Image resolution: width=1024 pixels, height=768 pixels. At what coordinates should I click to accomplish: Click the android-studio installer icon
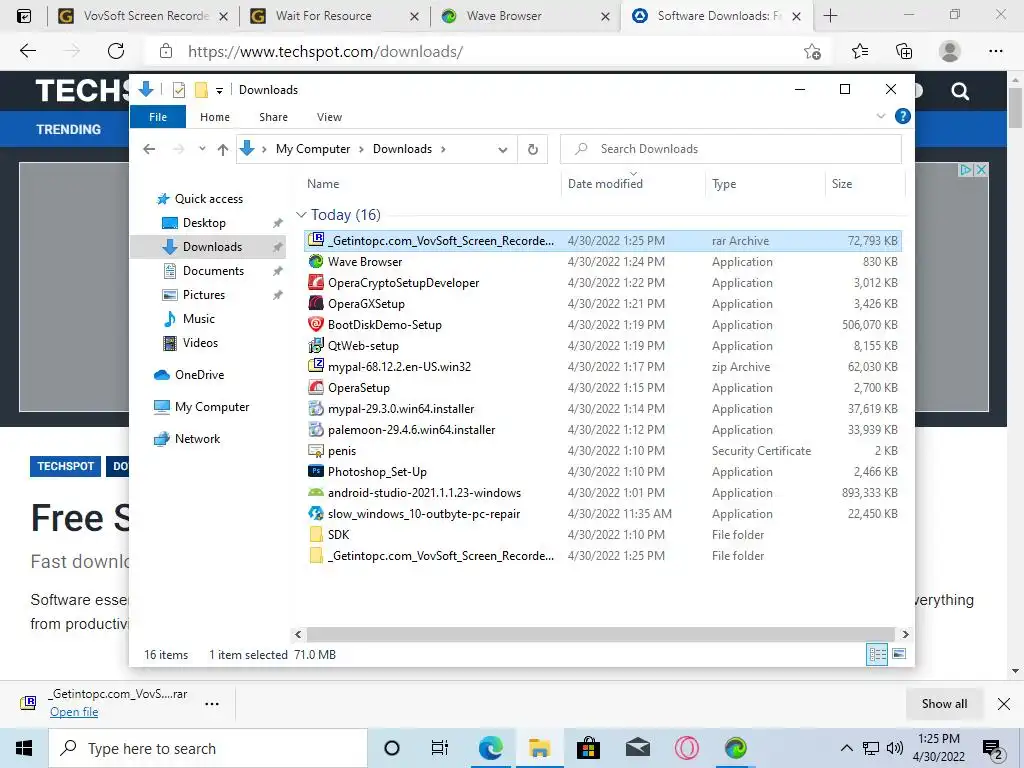316,492
